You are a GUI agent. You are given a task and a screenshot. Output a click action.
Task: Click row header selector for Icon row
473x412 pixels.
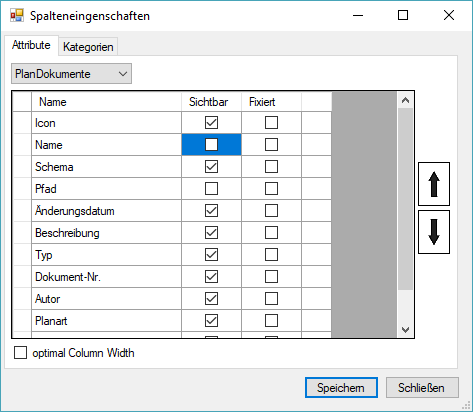[x=22, y=123]
